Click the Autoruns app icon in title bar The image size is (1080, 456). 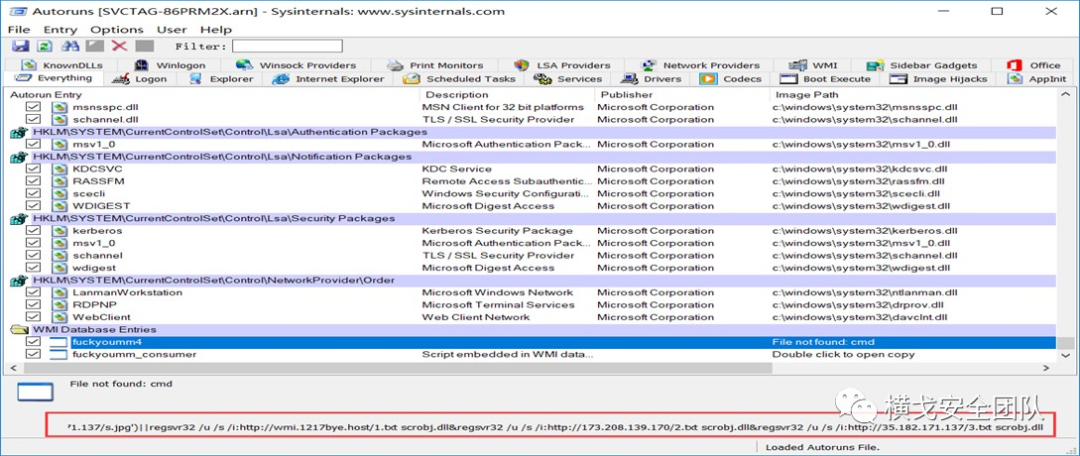coord(19,12)
